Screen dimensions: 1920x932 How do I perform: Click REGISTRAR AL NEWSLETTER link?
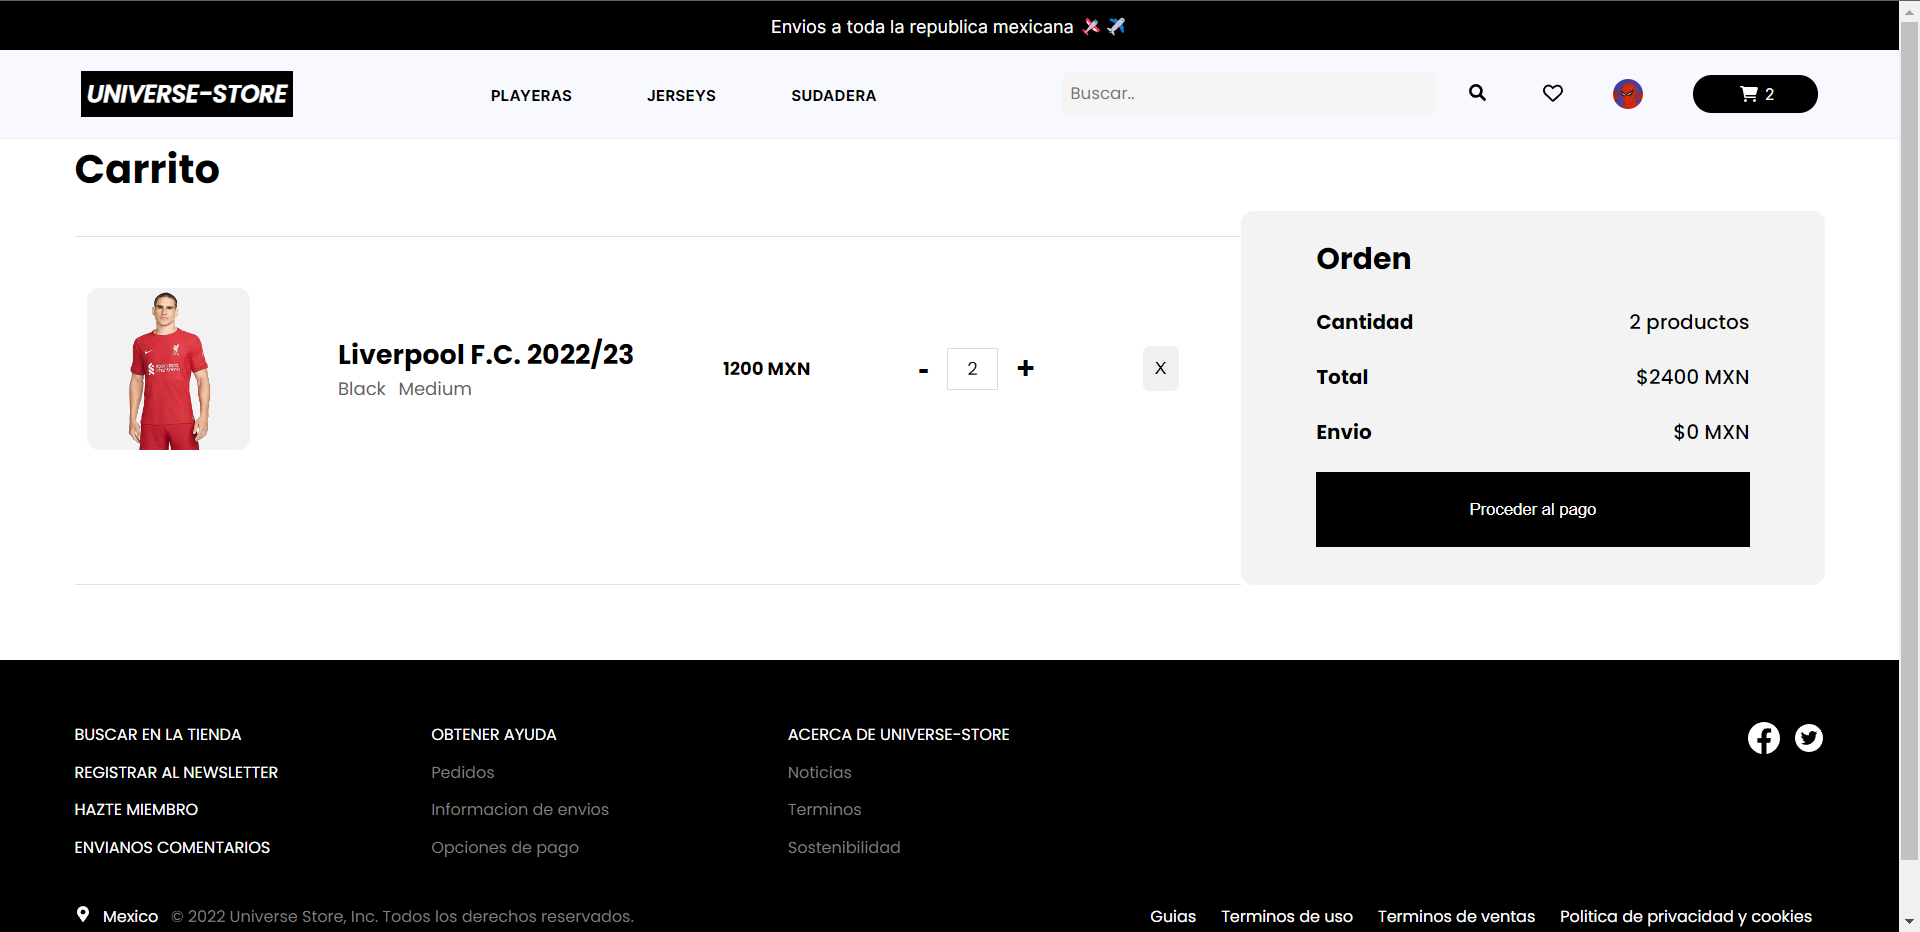pyautogui.click(x=176, y=772)
